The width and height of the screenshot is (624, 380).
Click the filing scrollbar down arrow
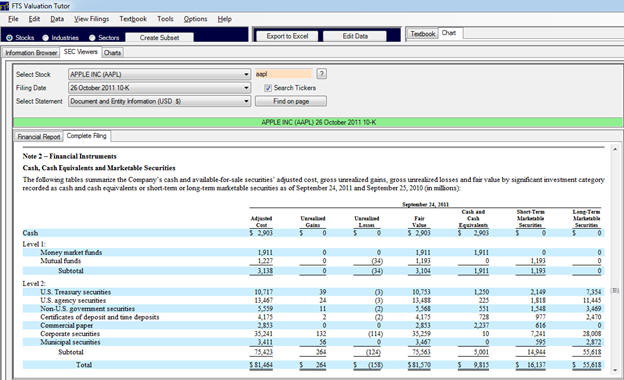pos(615,370)
